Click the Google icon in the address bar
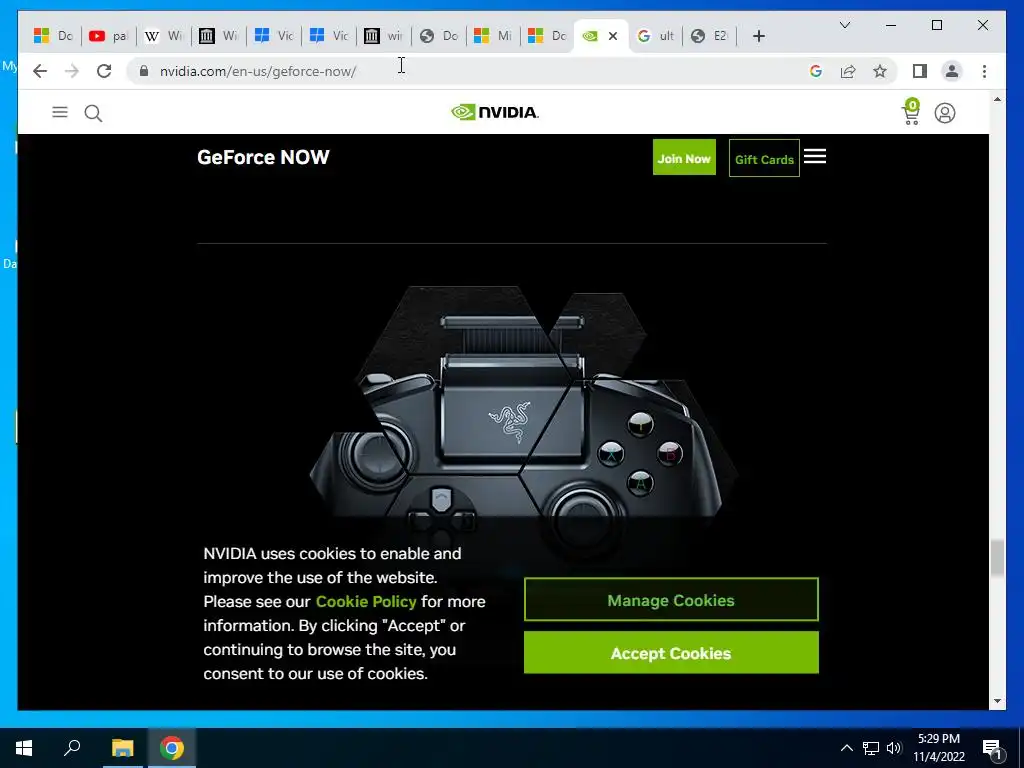 point(816,71)
